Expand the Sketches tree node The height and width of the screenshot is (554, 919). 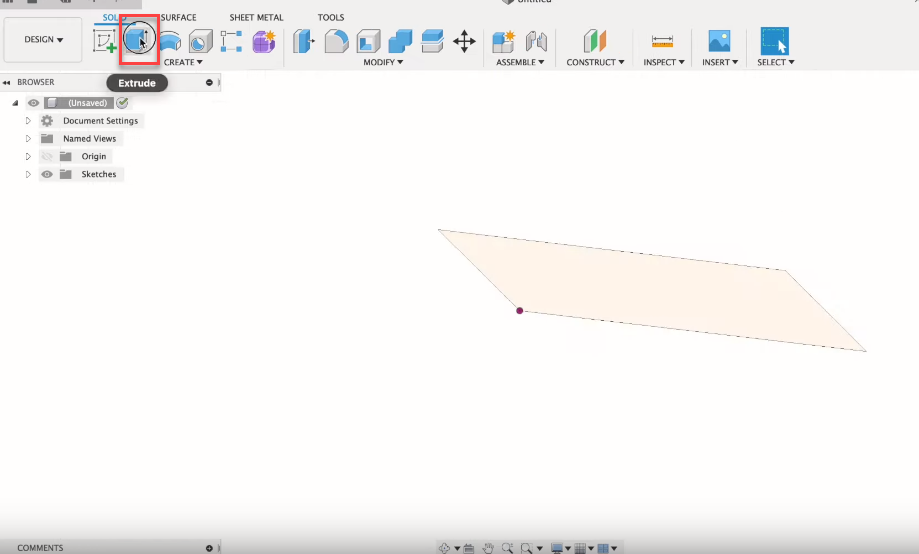click(28, 174)
